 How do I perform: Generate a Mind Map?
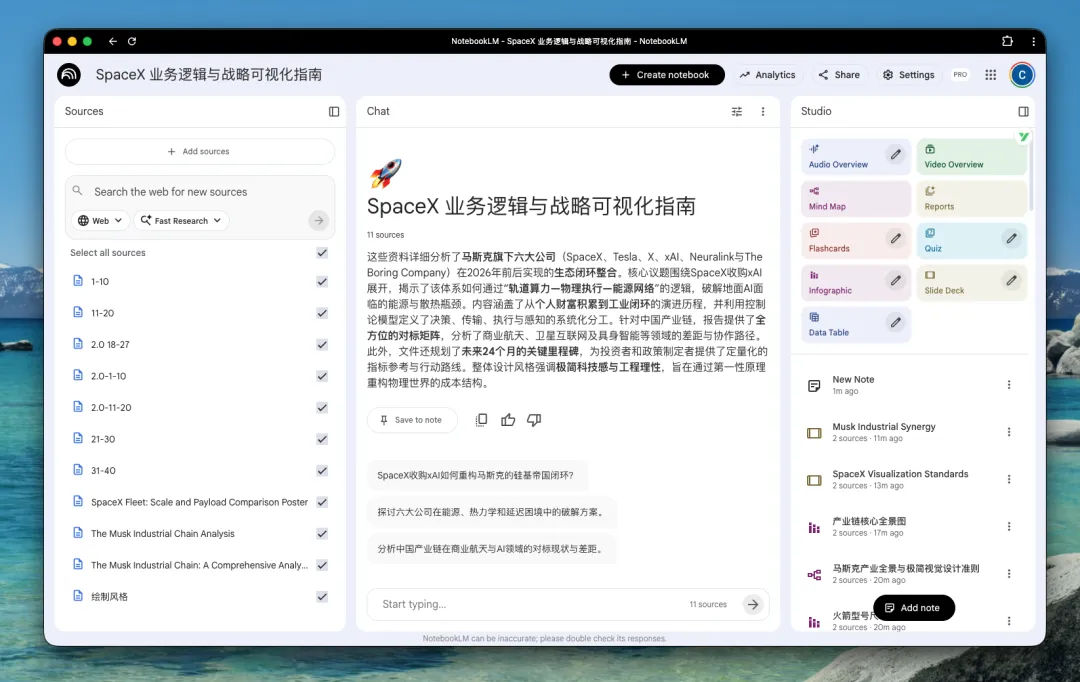point(855,198)
